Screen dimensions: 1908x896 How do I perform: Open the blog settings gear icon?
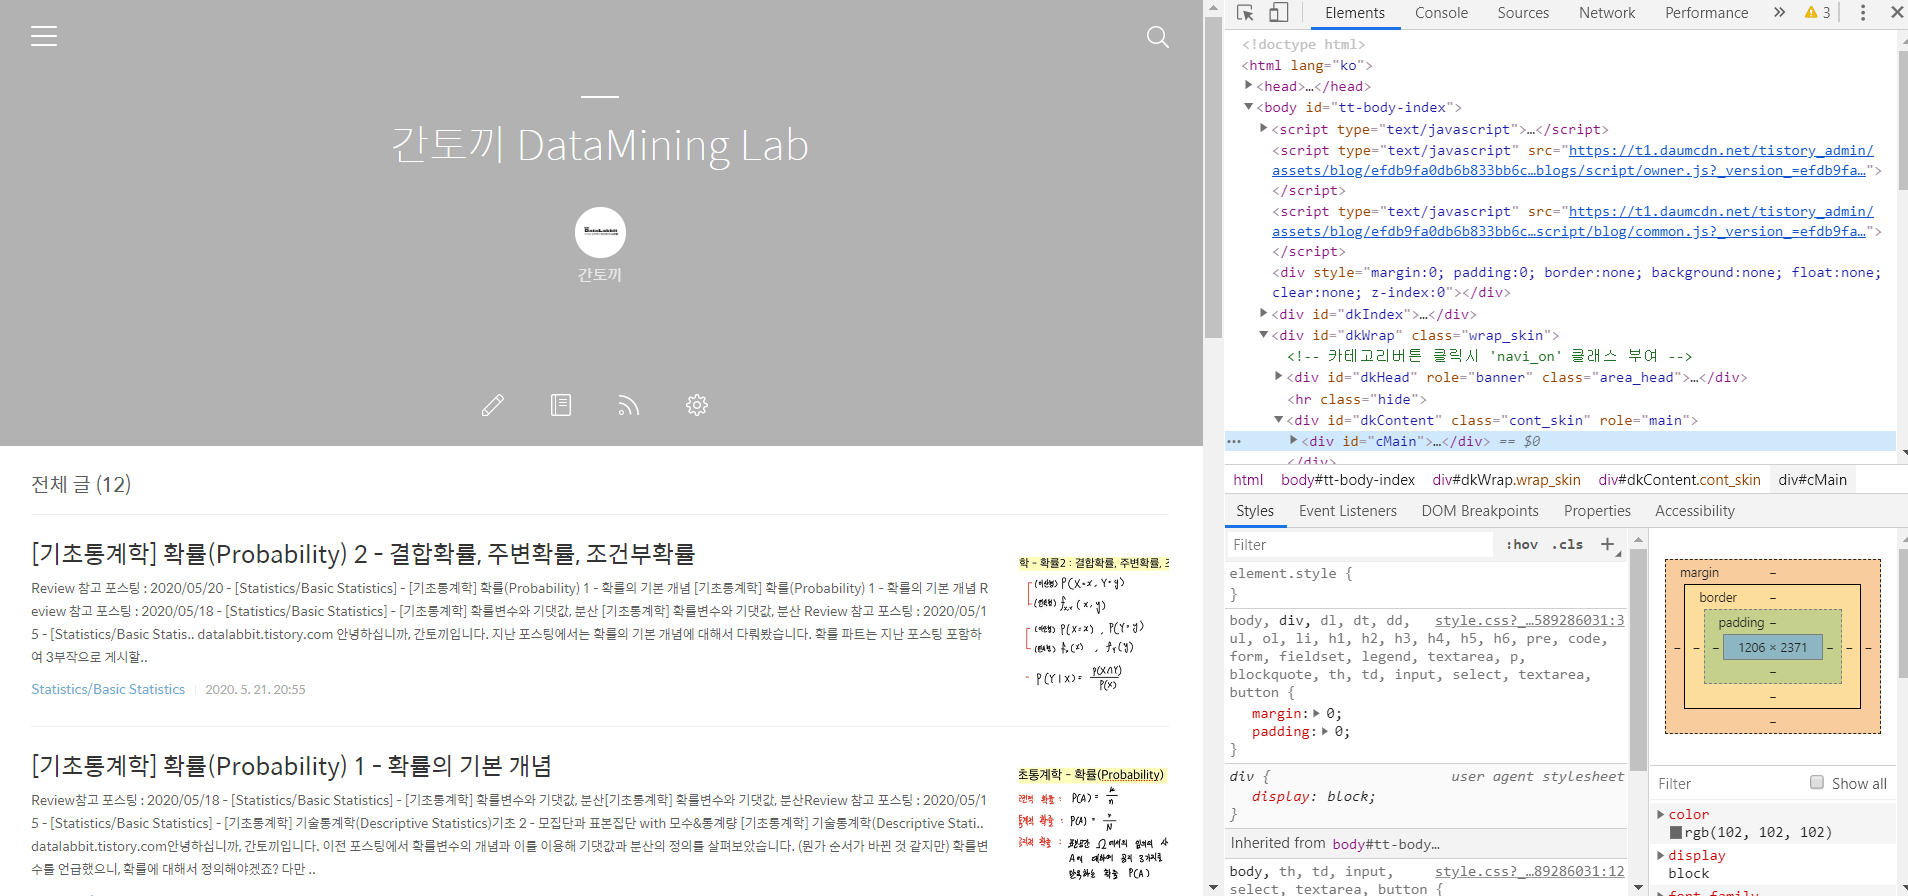pyautogui.click(x=697, y=405)
